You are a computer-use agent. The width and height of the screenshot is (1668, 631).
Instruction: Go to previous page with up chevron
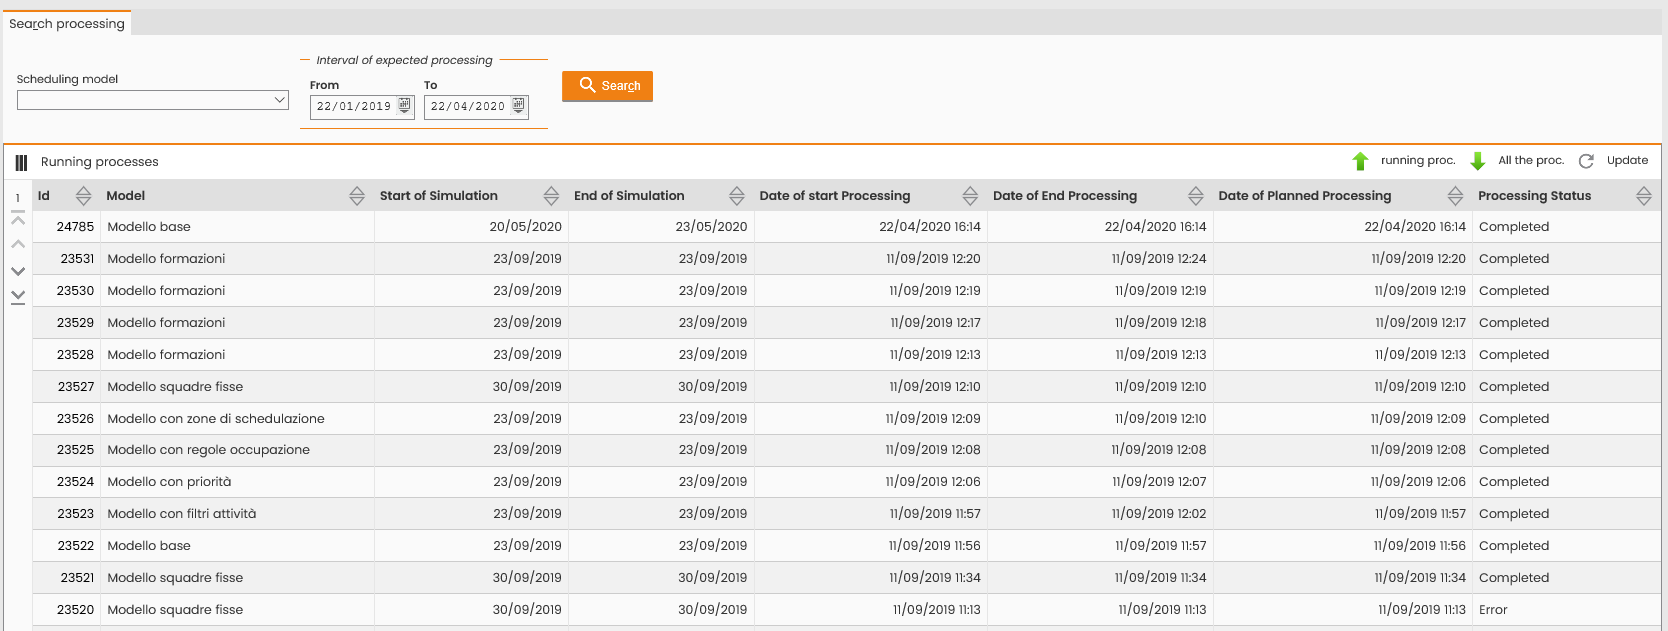[18, 244]
